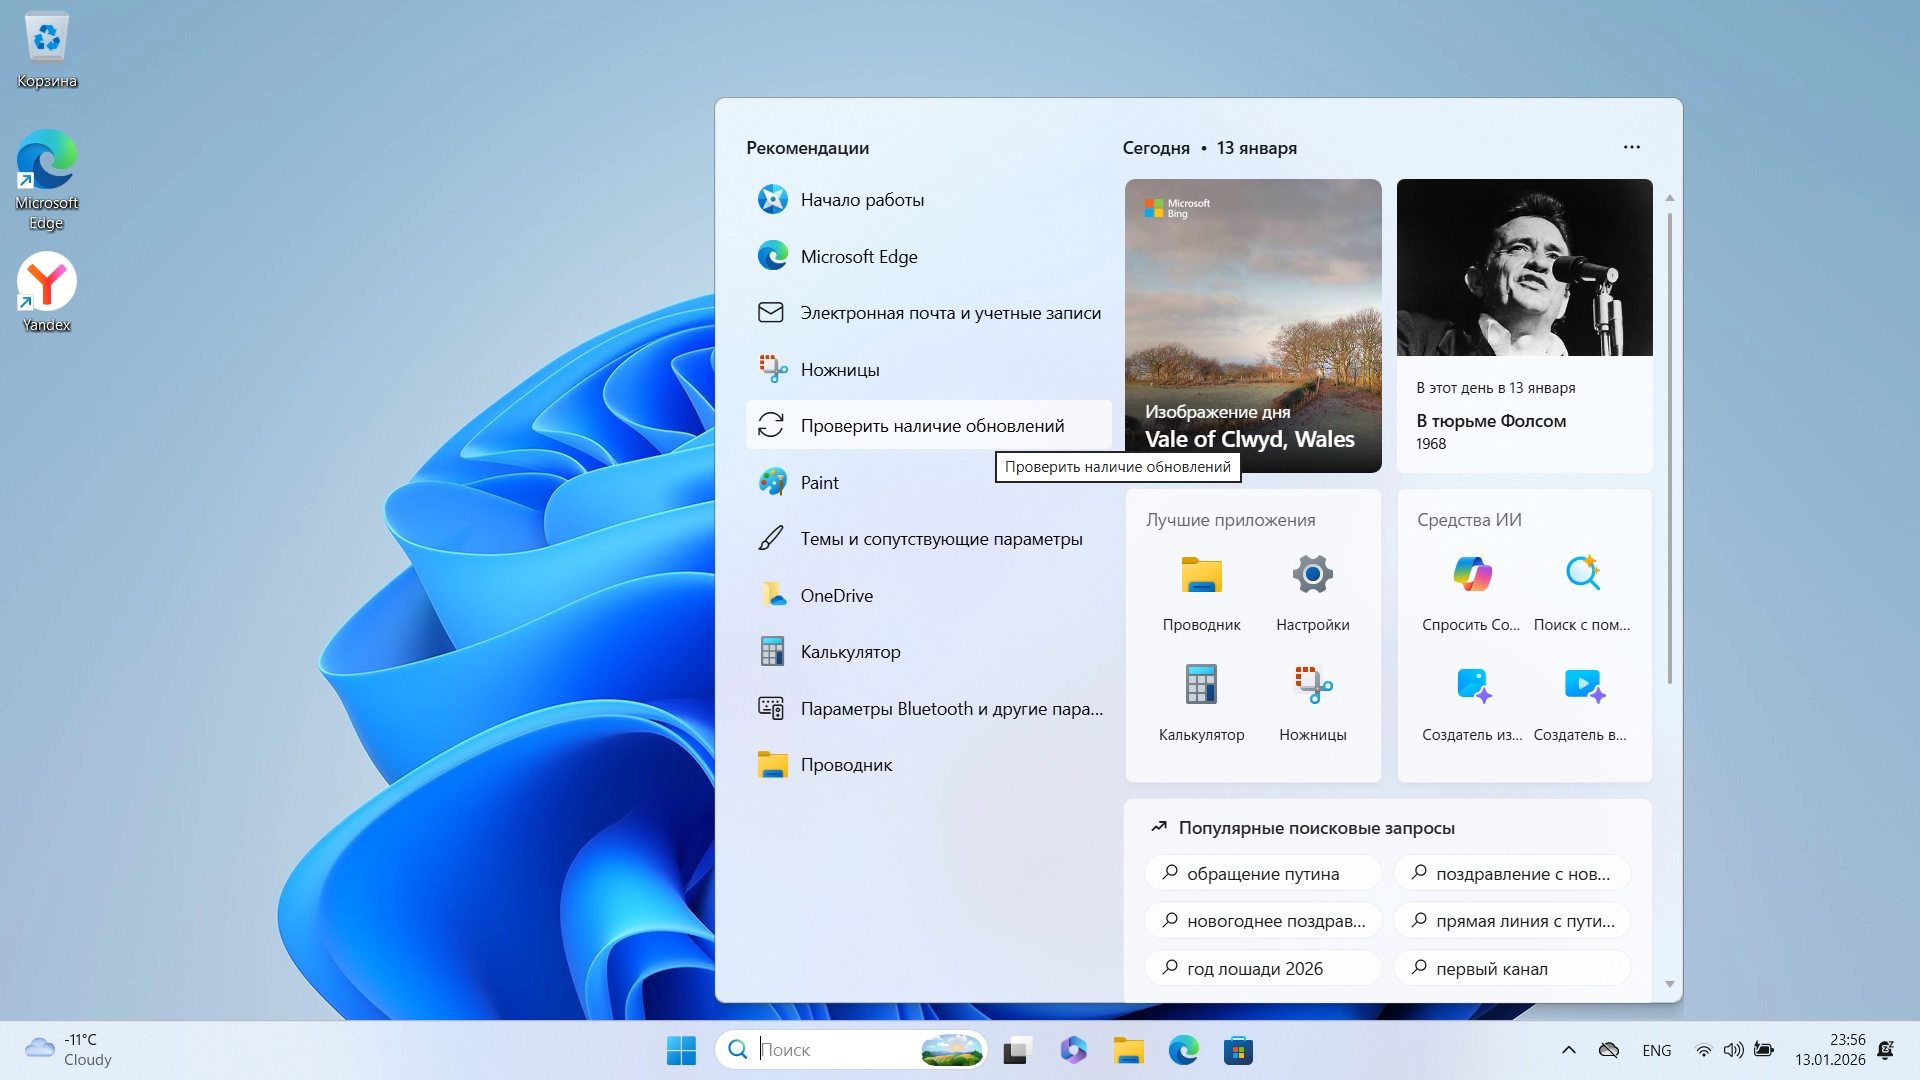Open Bing image of the day Vale of Clwyd
The width and height of the screenshot is (1920, 1080).
coord(1252,325)
